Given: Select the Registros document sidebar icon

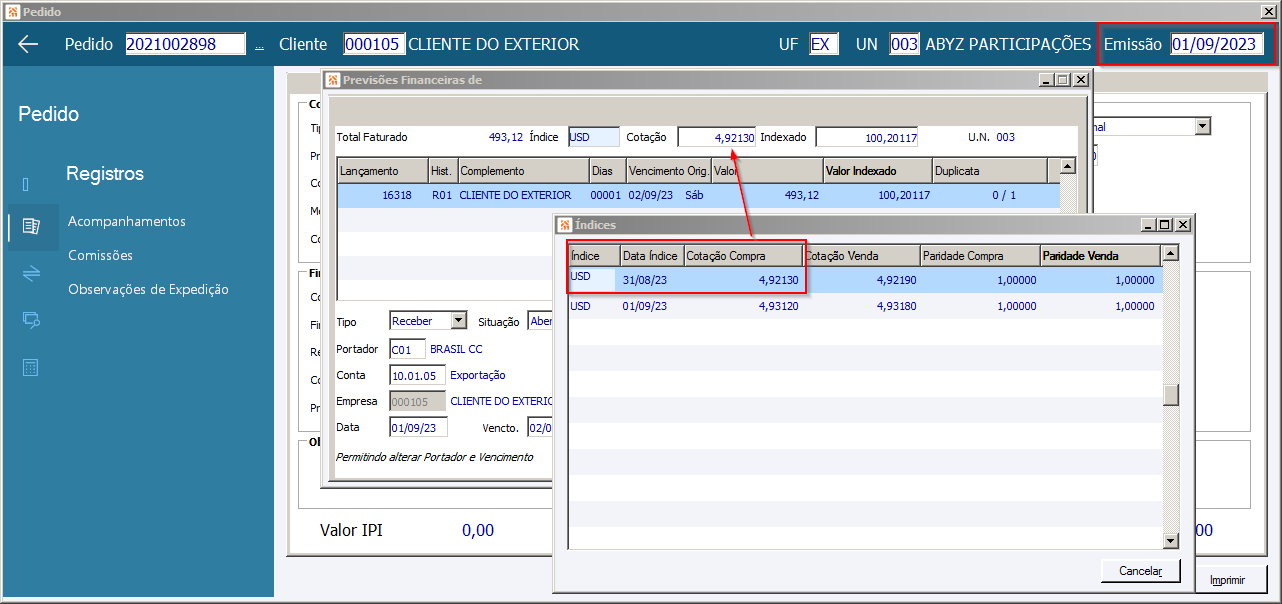Looking at the screenshot, I should coord(31,227).
